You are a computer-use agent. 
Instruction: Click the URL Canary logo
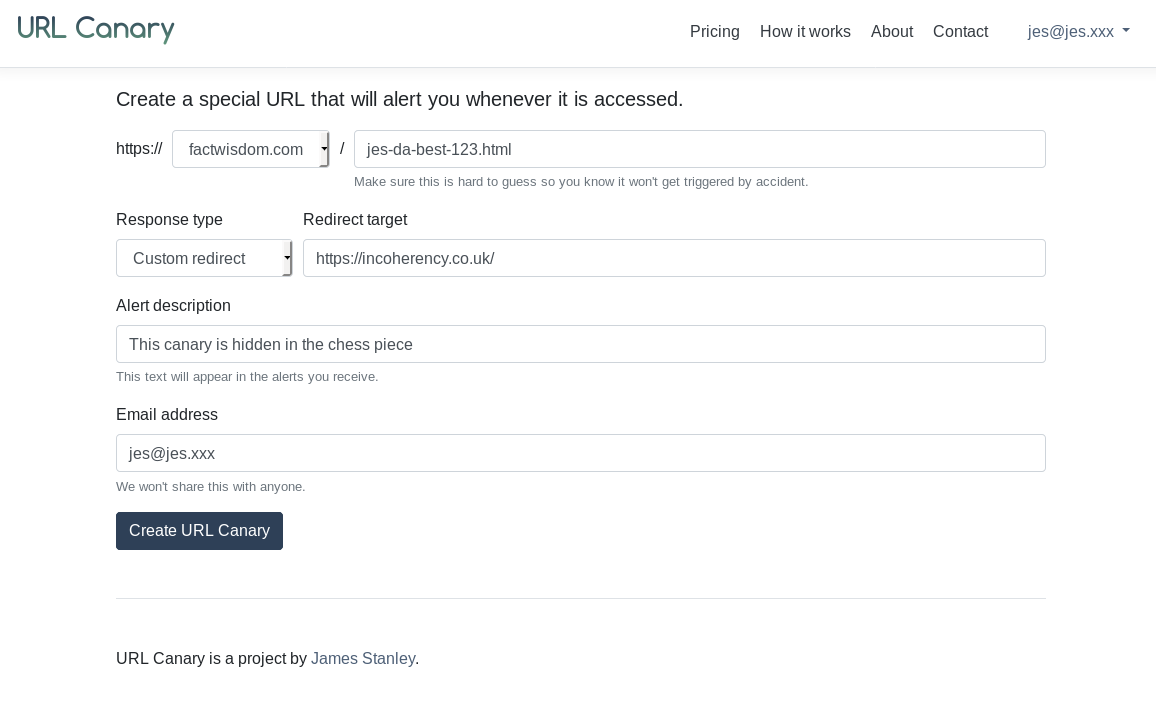(96, 30)
